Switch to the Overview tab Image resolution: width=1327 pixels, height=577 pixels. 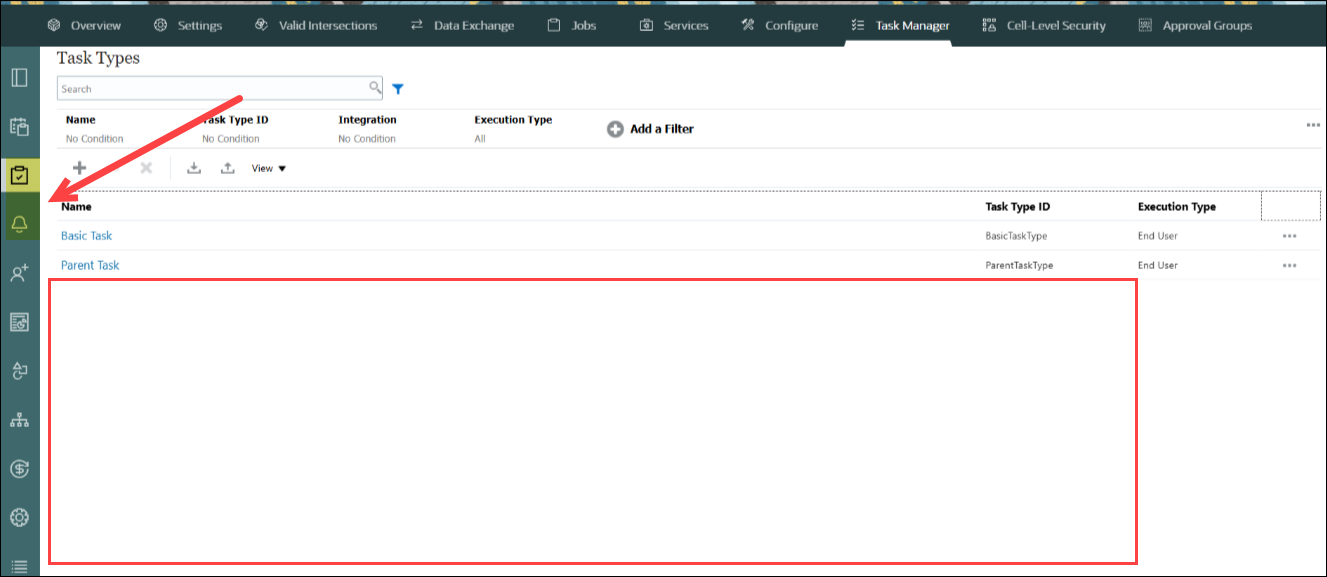[84, 25]
